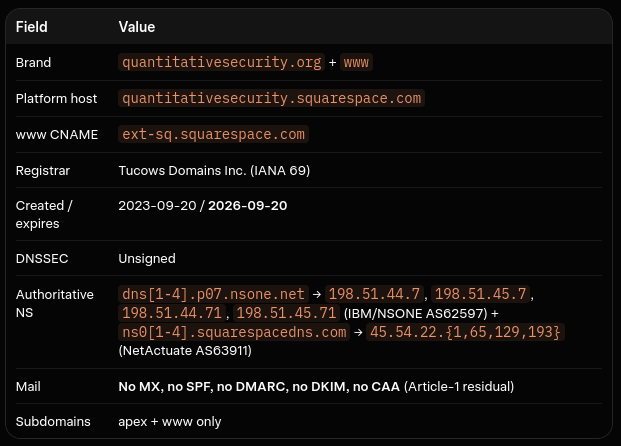Click the IP address 198.51.44.71
The width and height of the screenshot is (621, 446).
click(172, 313)
